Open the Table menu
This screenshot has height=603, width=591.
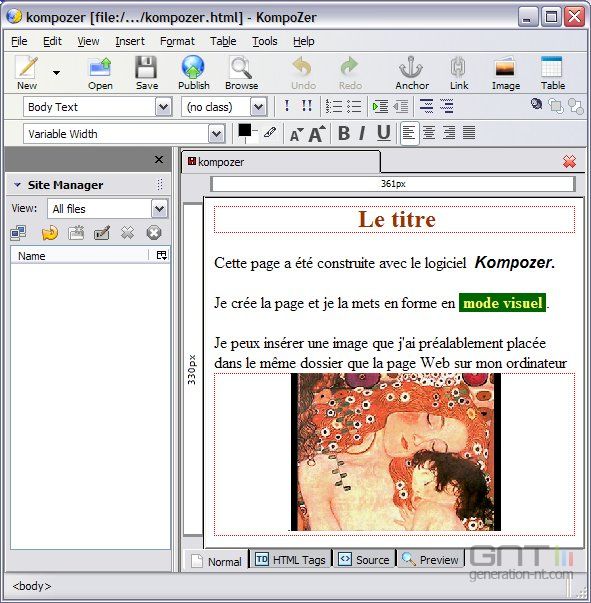pos(223,41)
